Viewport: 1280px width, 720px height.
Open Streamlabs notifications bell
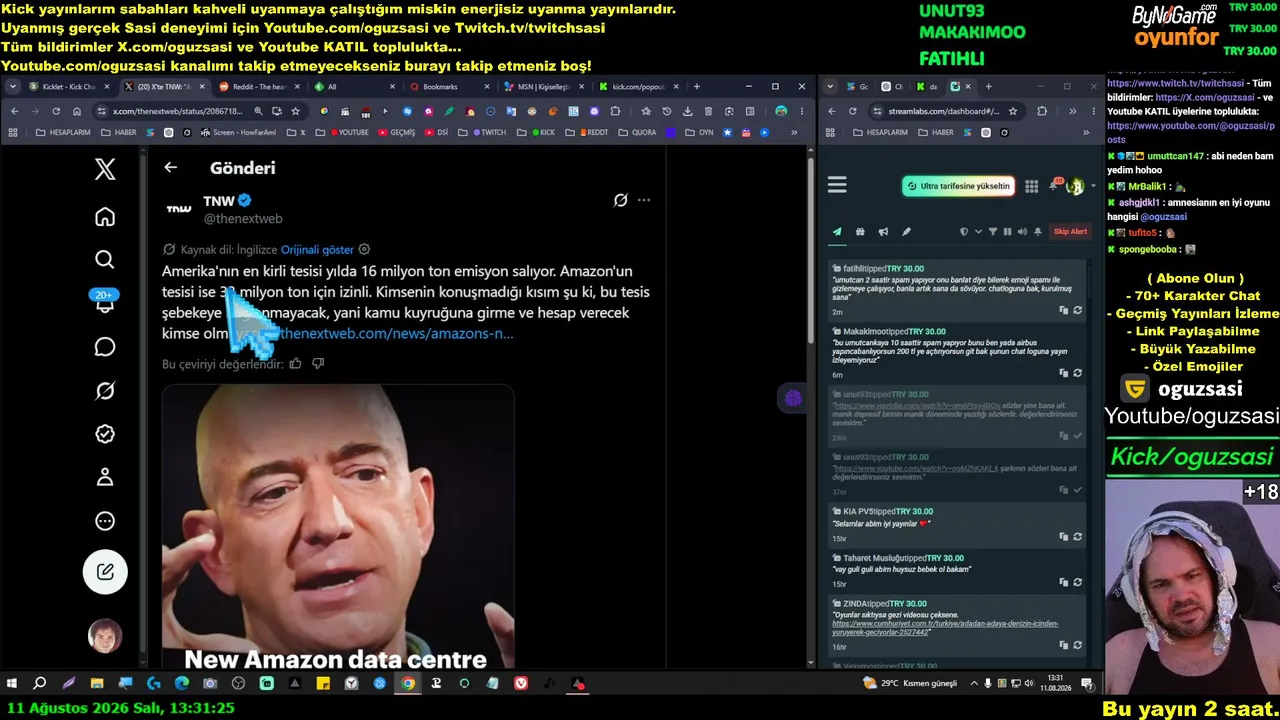pos(1054,185)
